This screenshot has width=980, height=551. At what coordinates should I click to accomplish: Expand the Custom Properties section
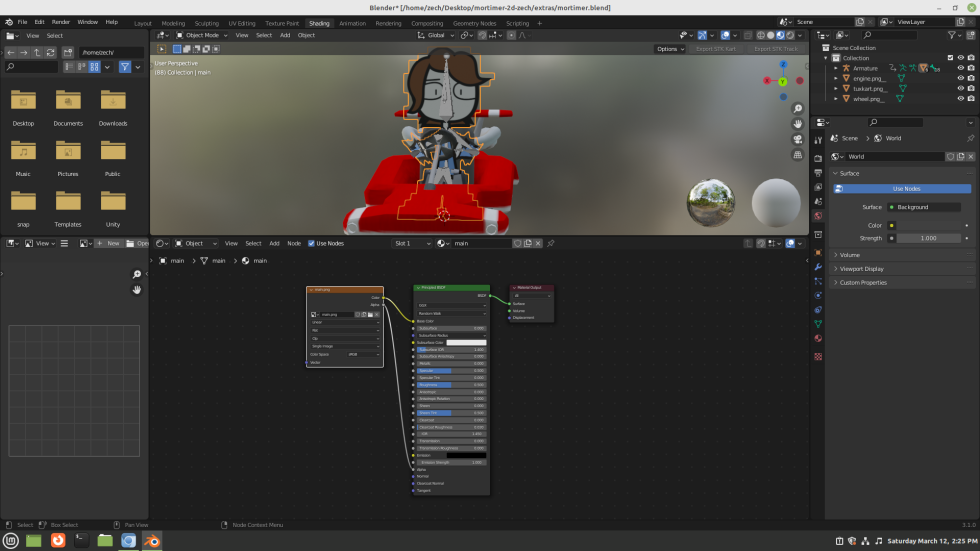(863, 282)
